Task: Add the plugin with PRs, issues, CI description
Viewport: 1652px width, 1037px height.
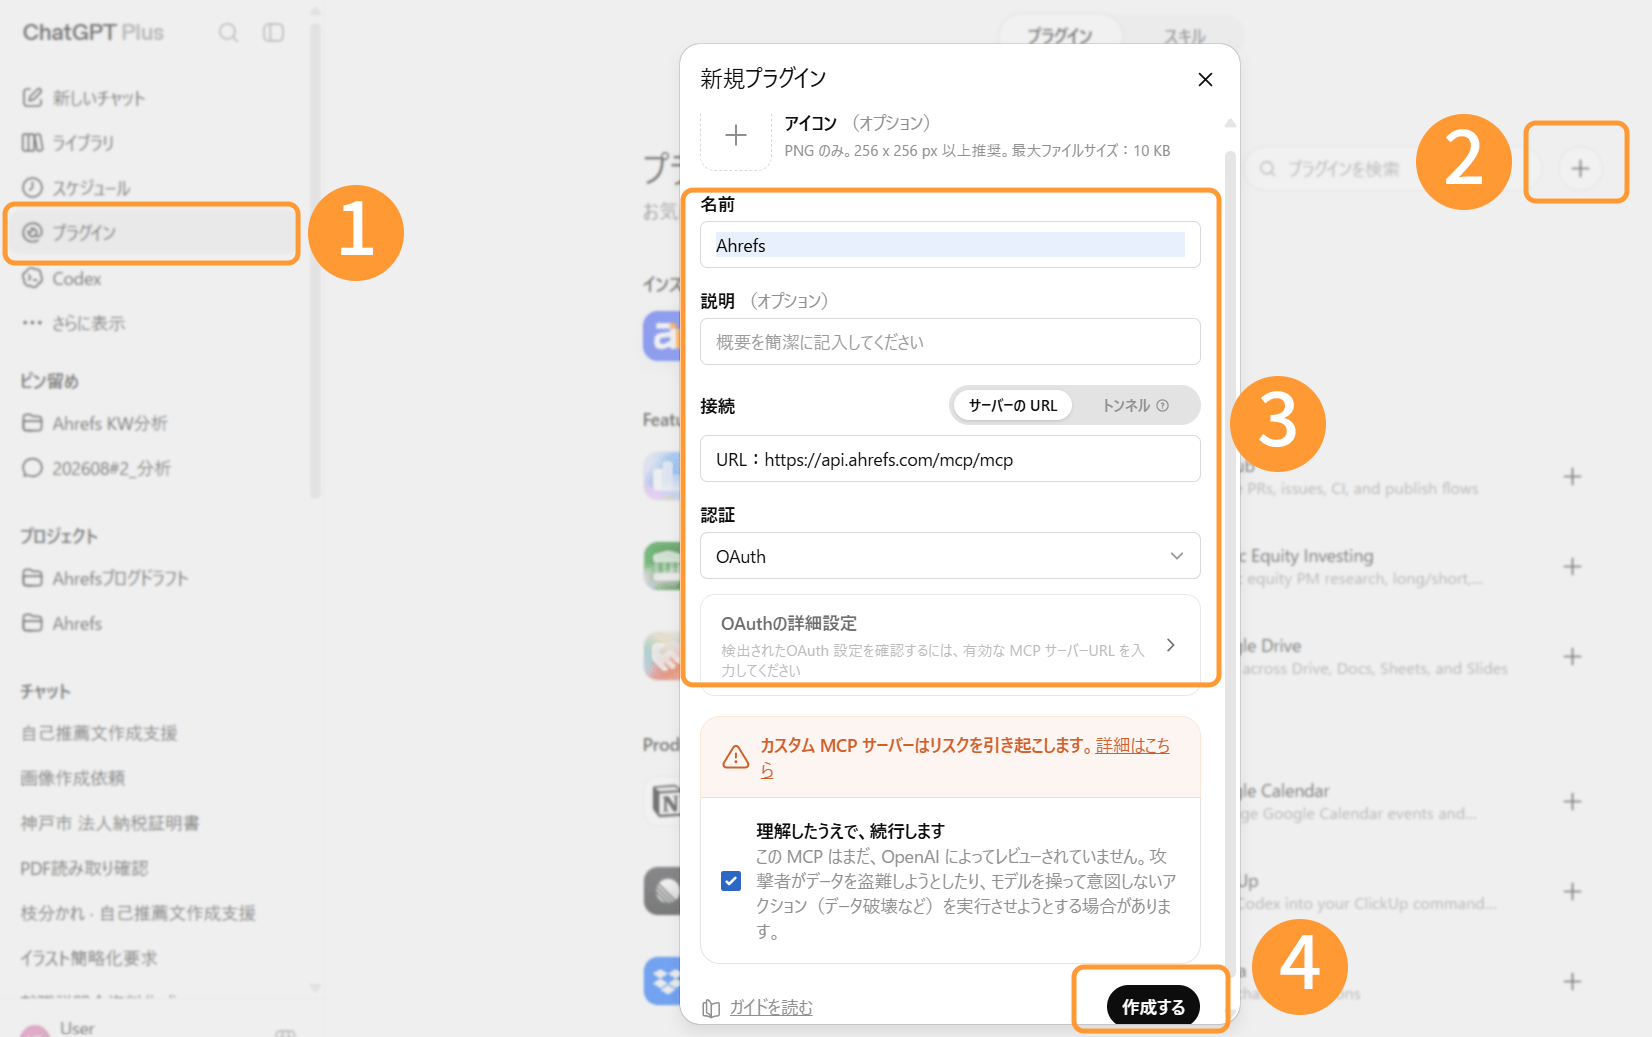Action: (x=1572, y=477)
